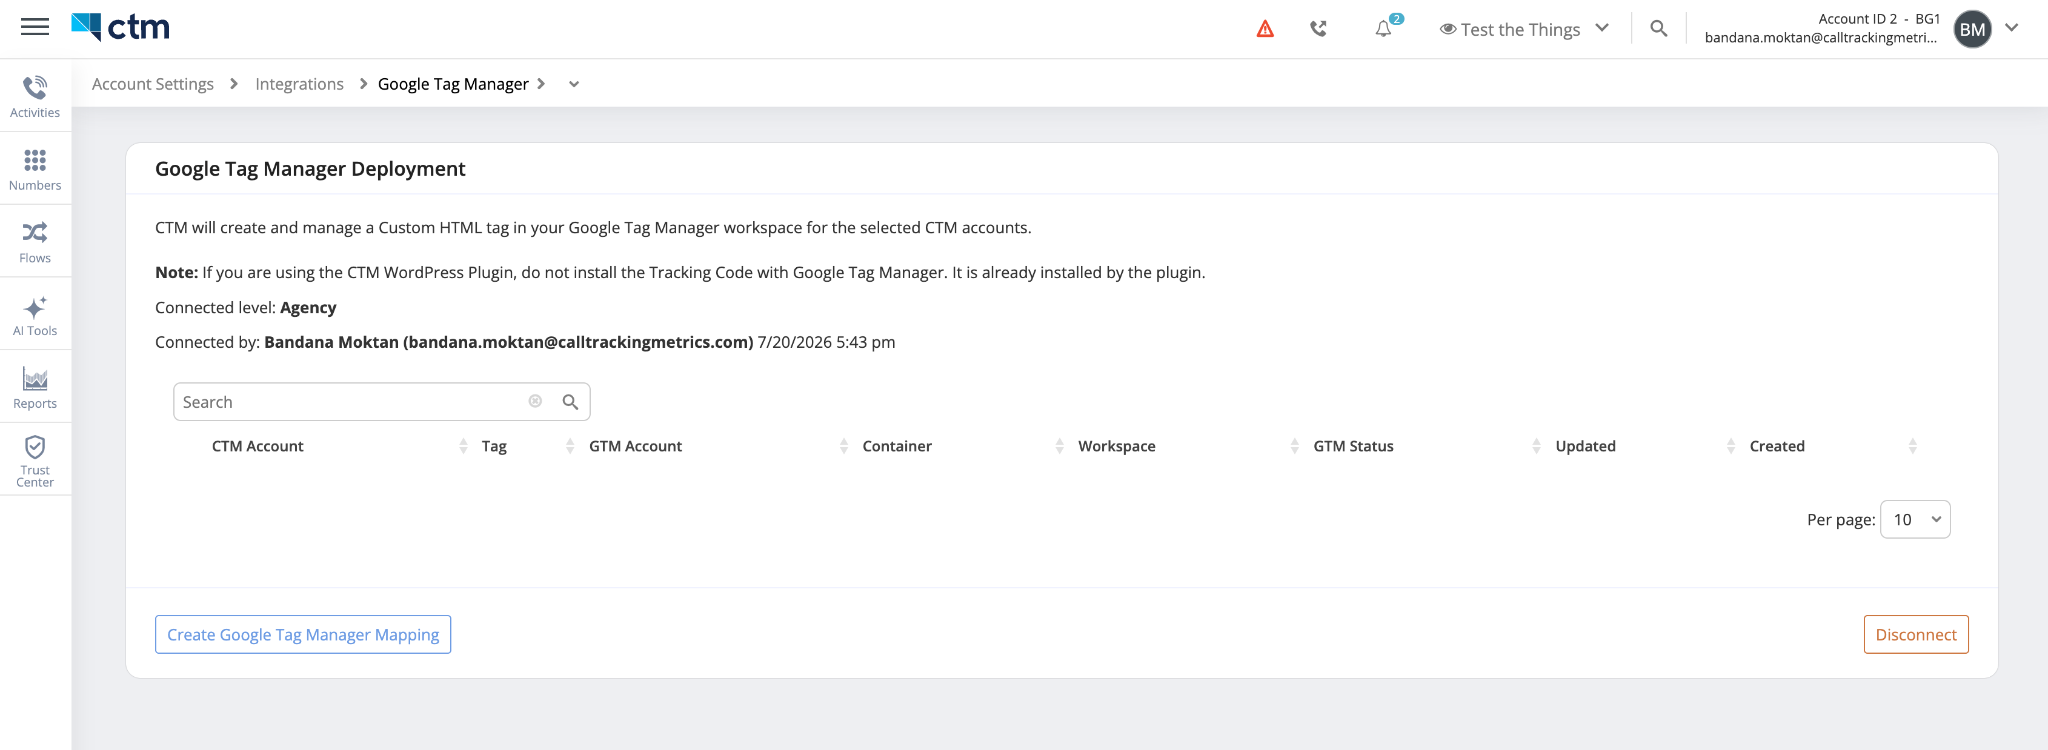Sort the table by Container column
Viewport: 2048px width, 750px height.
pos(897,446)
